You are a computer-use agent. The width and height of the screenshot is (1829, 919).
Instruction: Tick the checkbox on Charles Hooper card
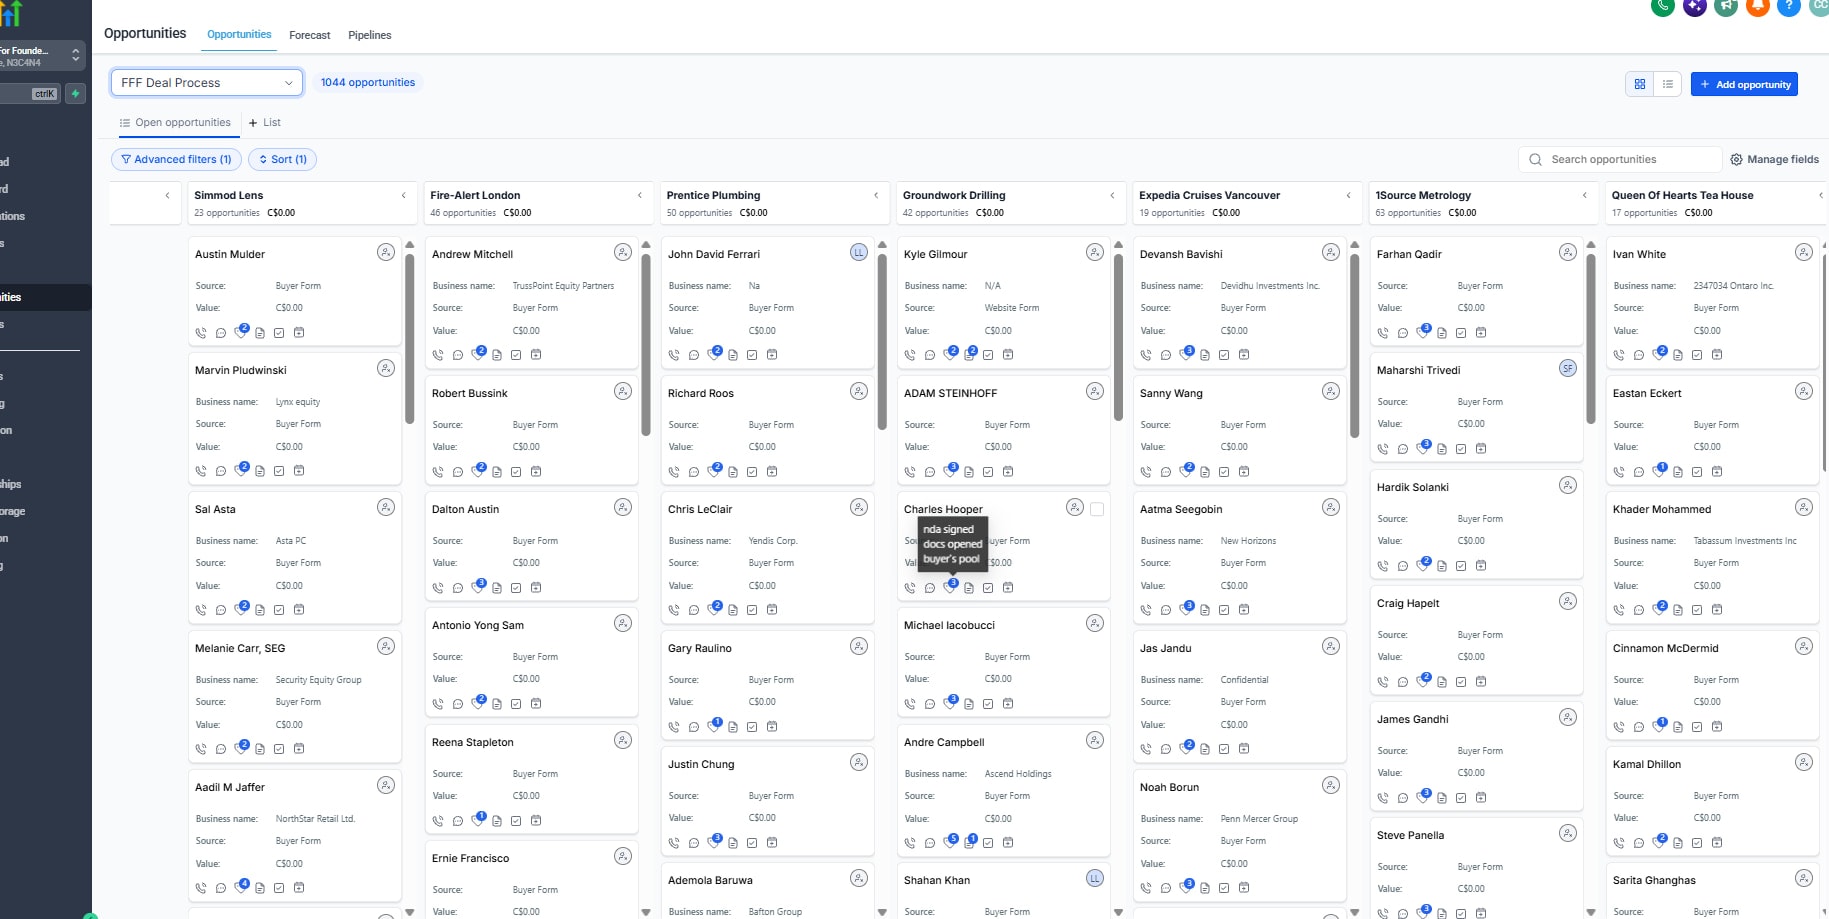point(1097,509)
